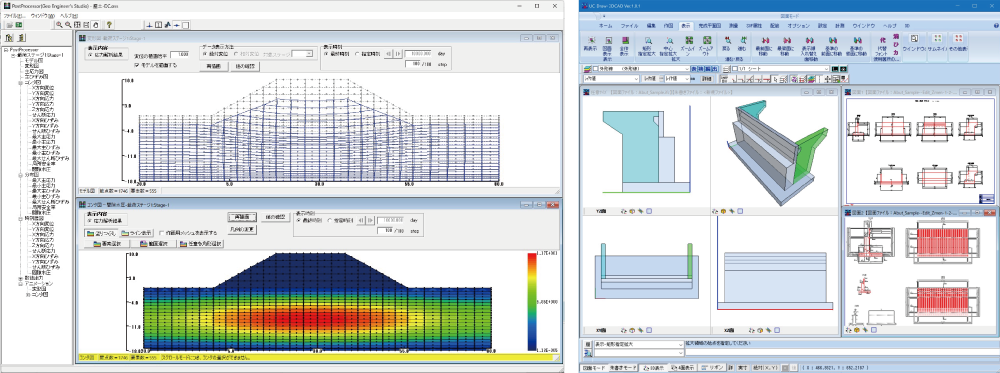Screen dimensions: 1000x373
Task: Click ズームイン icon in UC-Draw ribbon
Action: point(688,43)
